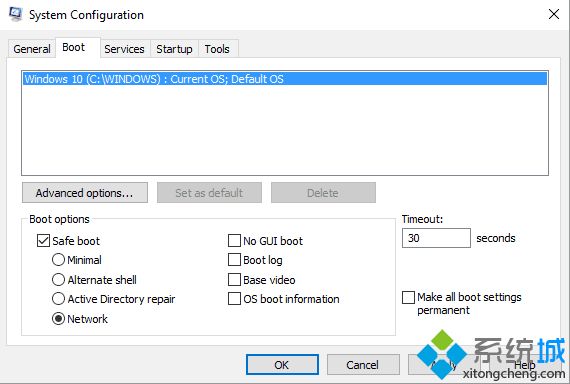Select the Network radio button

(58, 319)
